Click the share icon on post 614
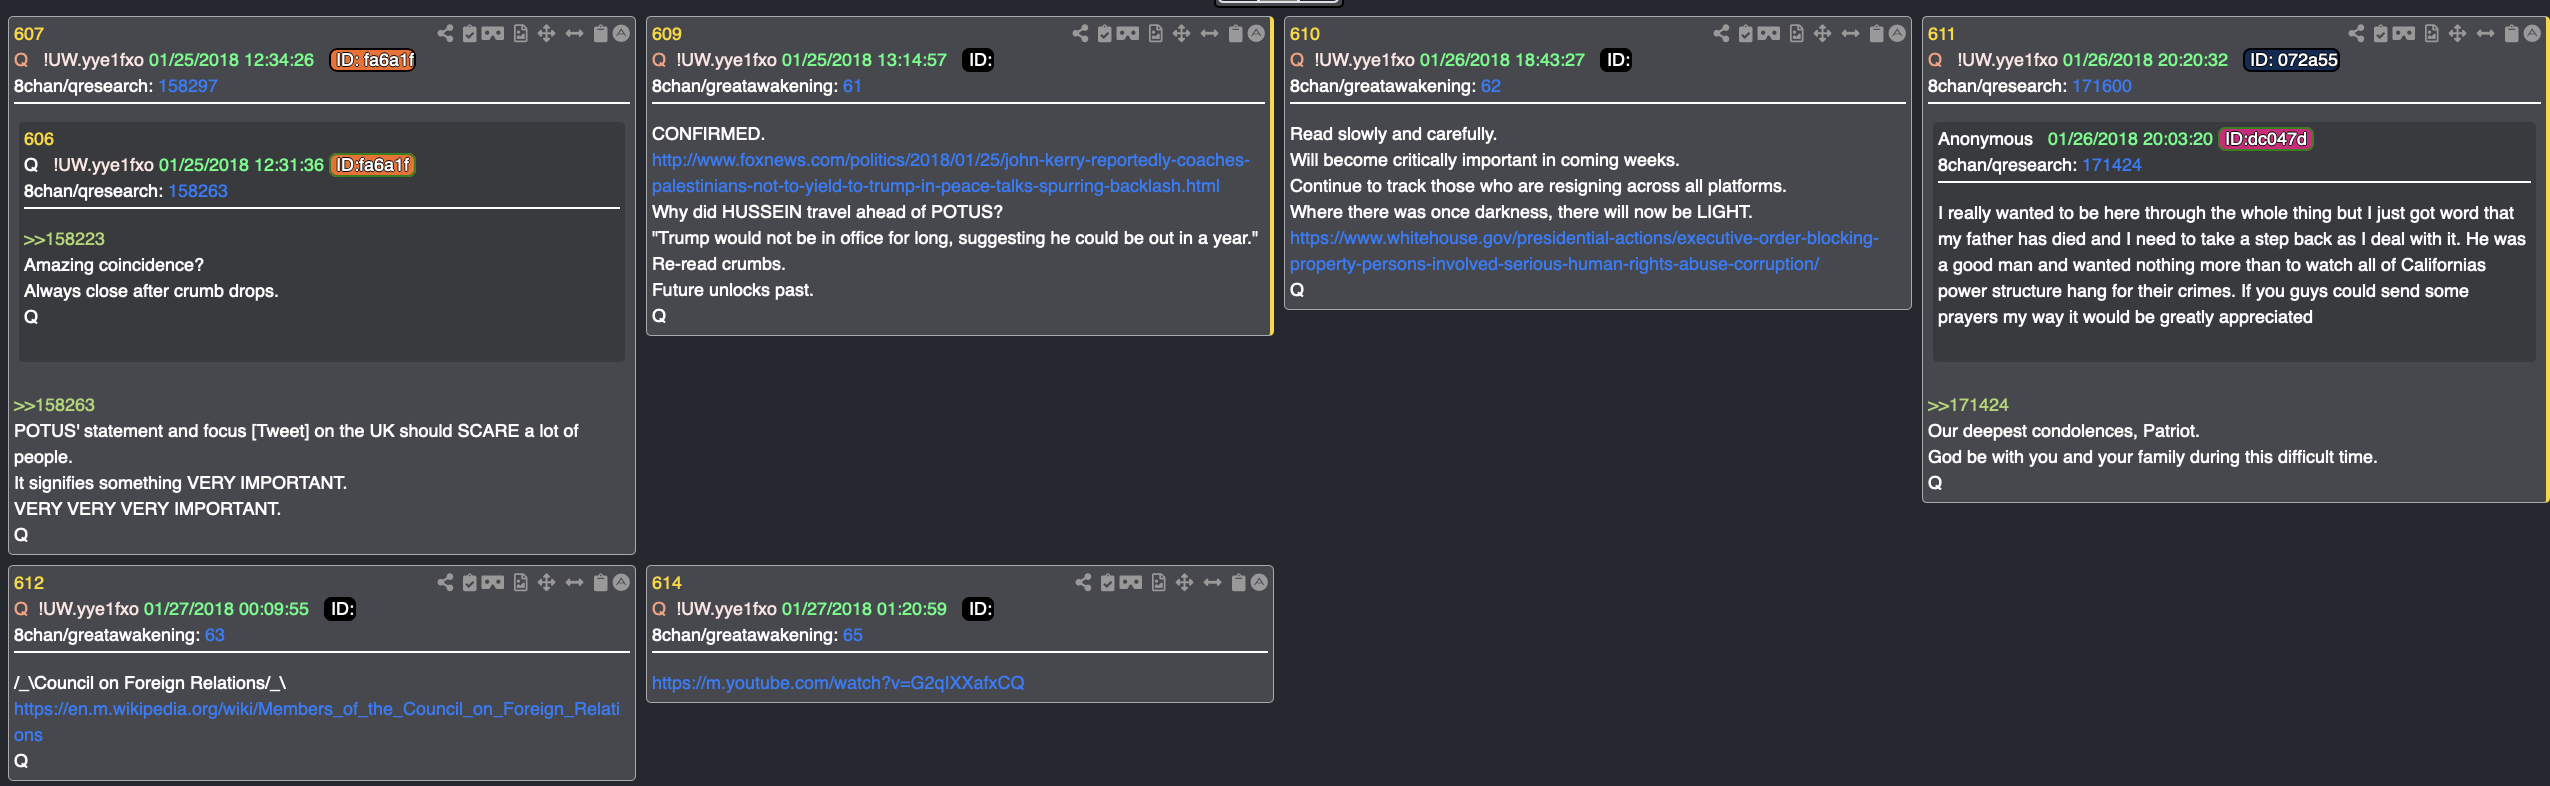This screenshot has width=2550, height=786. 1083,582
